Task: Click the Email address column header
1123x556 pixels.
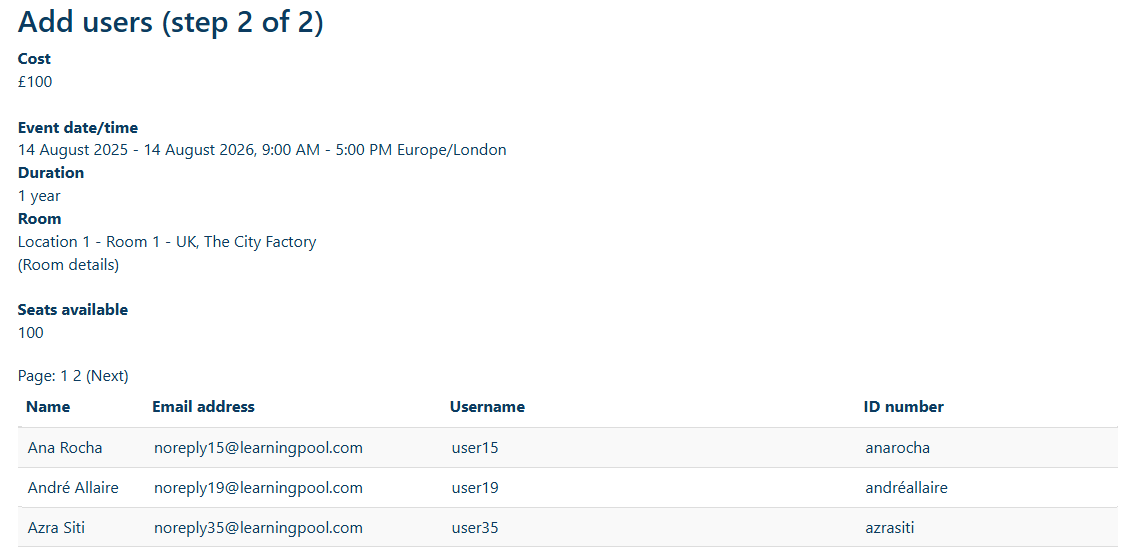Action: 203,407
